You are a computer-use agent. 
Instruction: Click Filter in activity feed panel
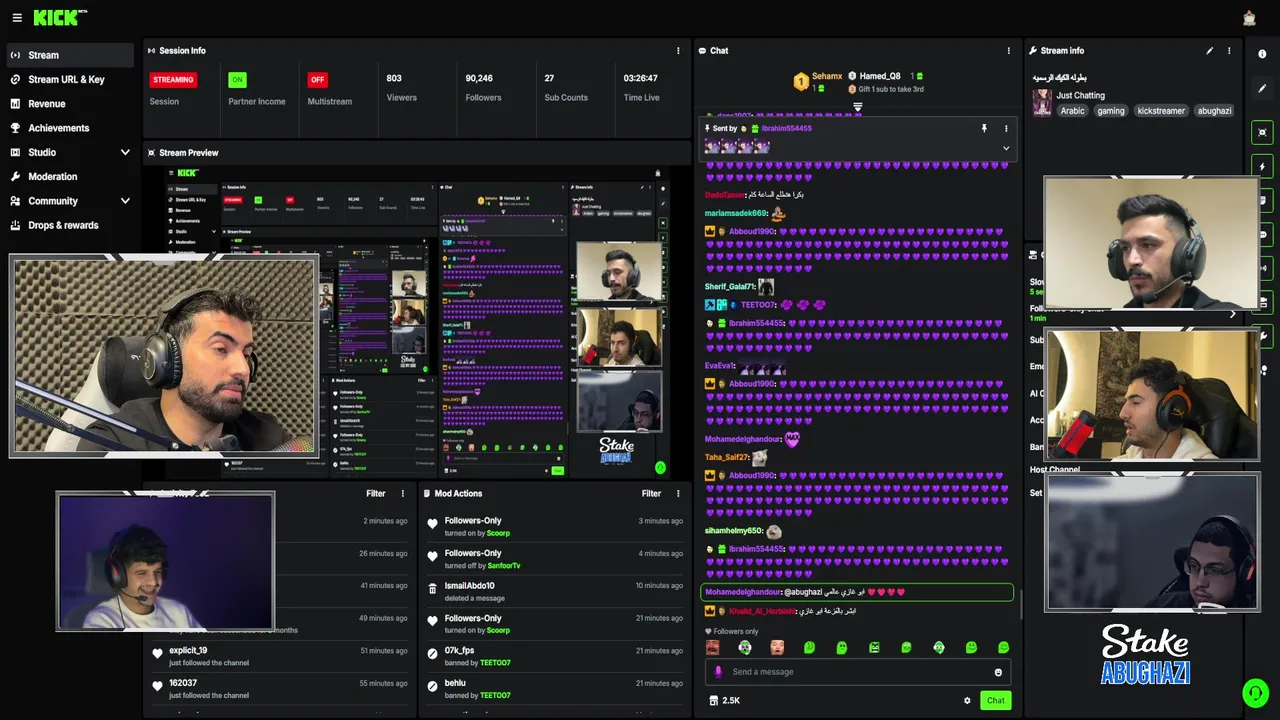click(376, 494)
